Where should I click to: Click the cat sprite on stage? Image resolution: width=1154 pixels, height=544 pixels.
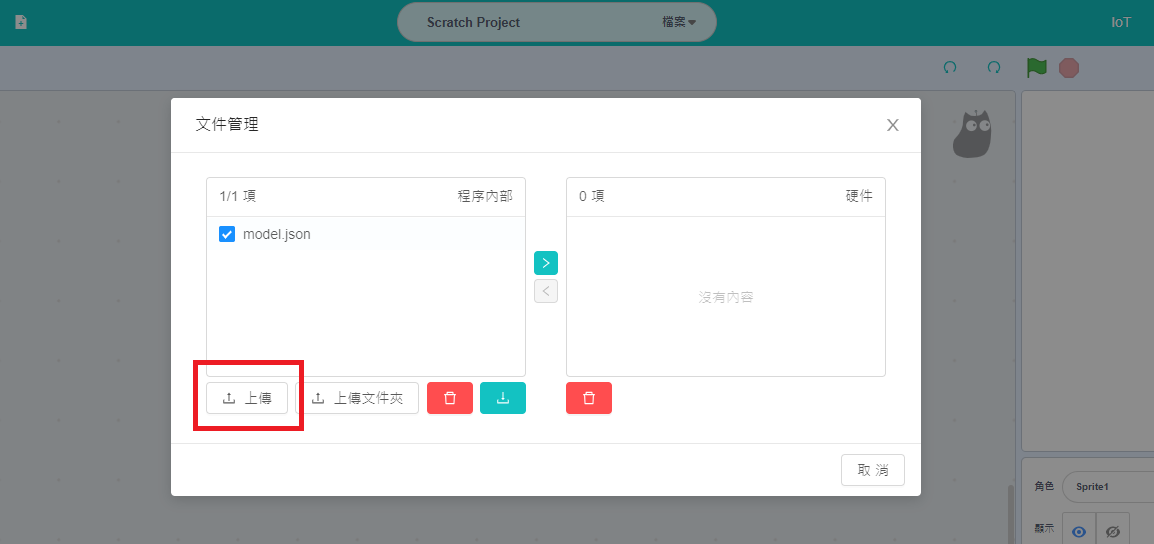[x=972, y=135]
